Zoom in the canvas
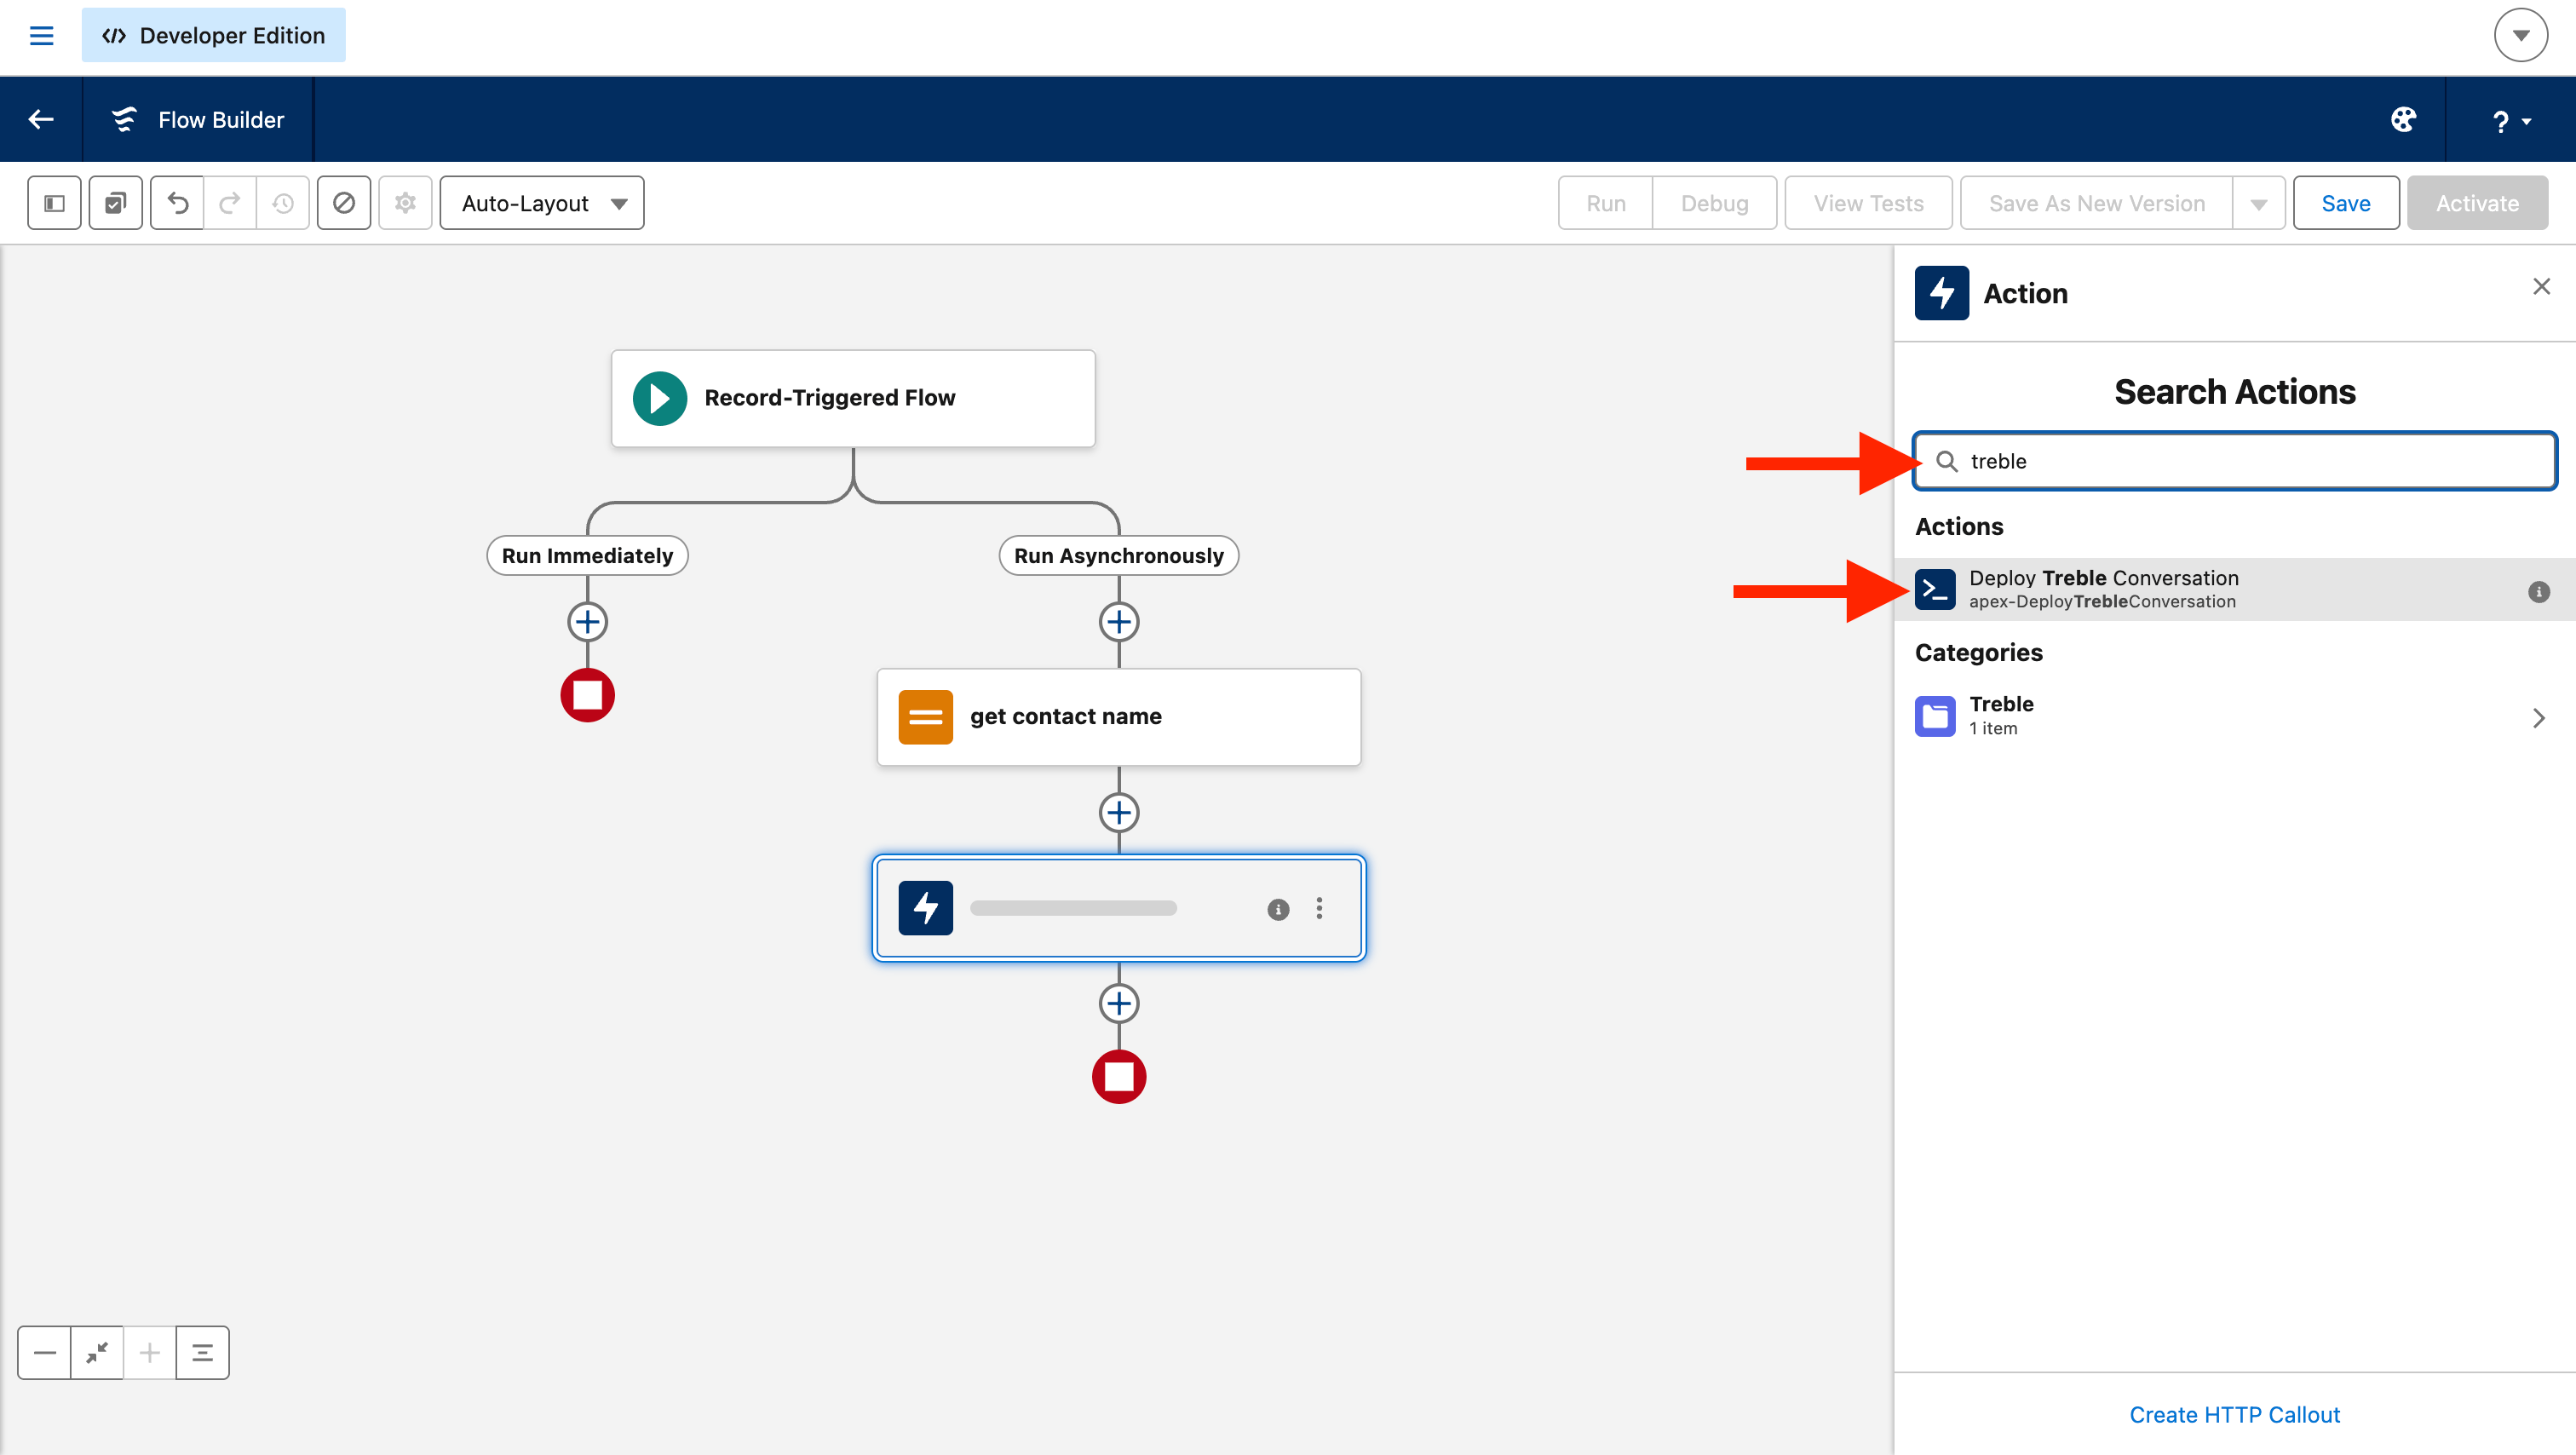This screenshot has height=1455, width=2576. (149, 1353)
